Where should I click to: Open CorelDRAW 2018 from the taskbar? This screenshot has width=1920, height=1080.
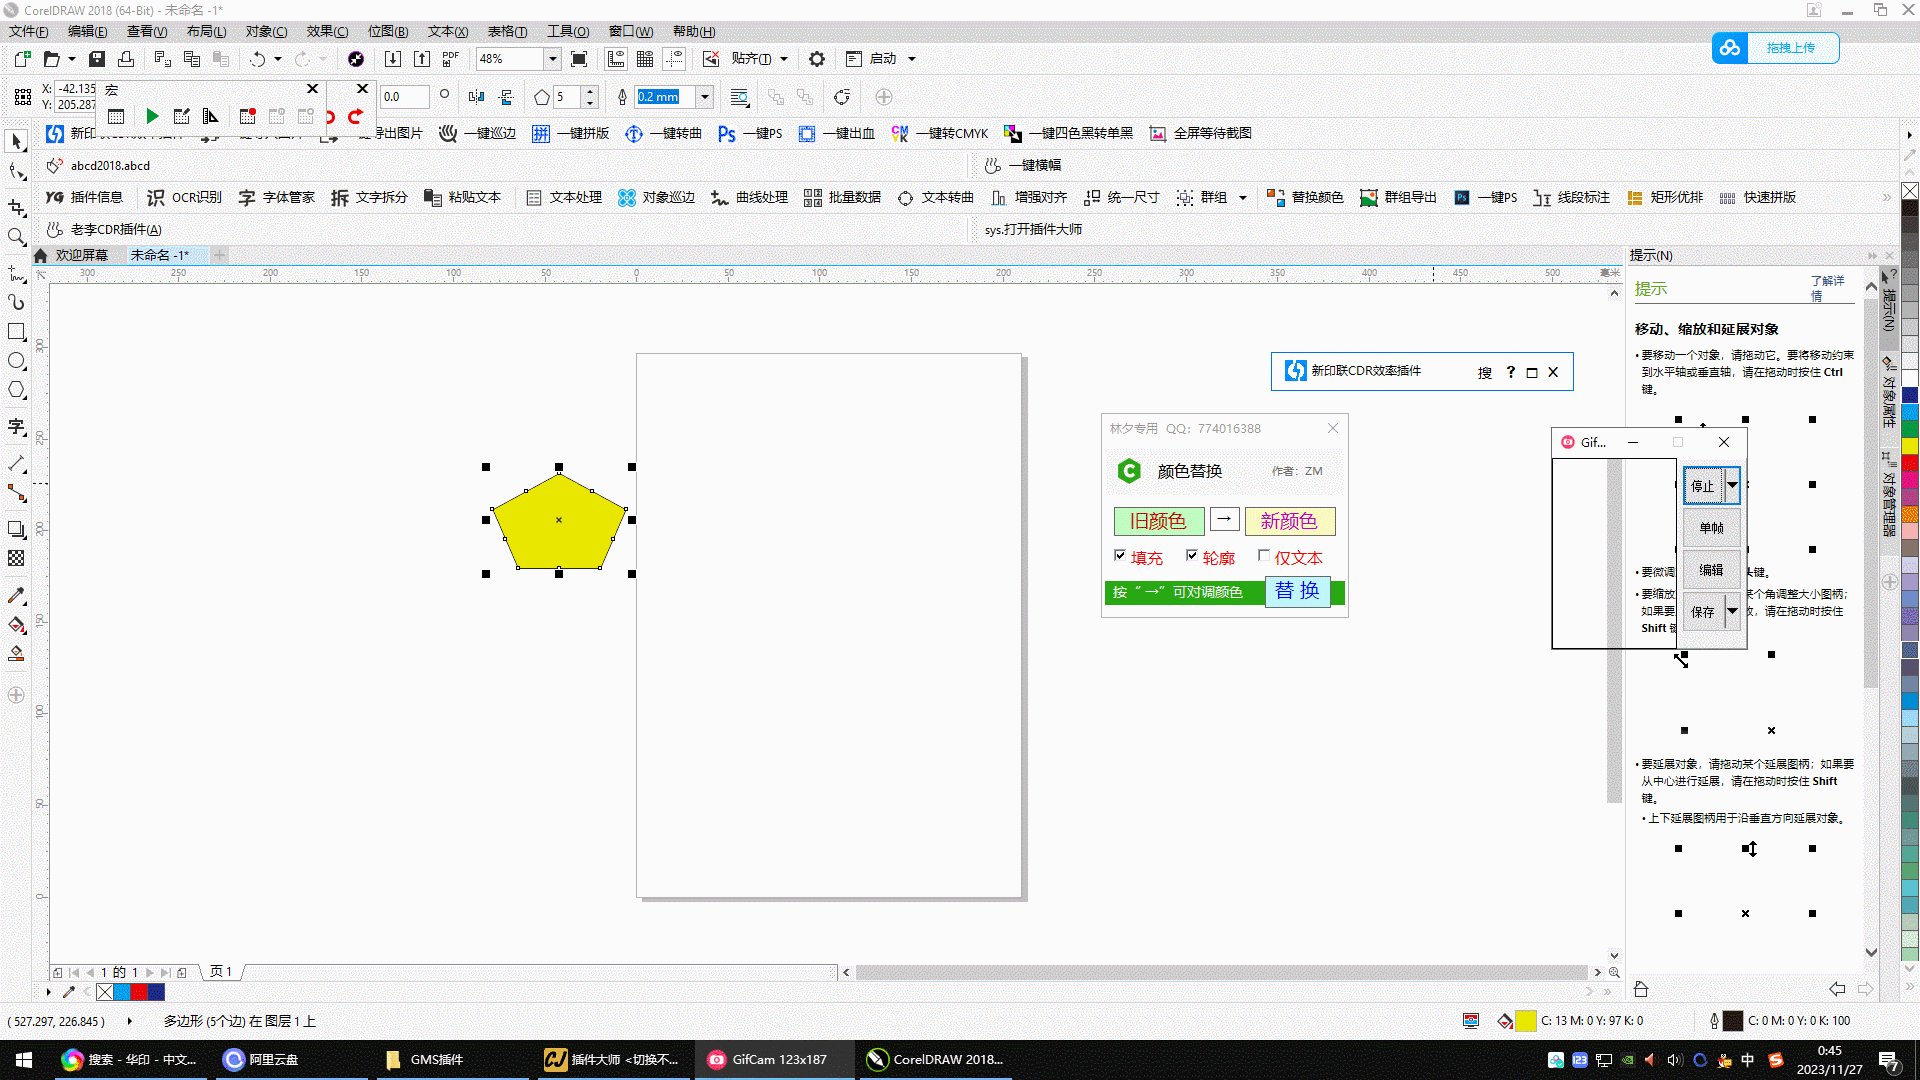pos(935,1059)
